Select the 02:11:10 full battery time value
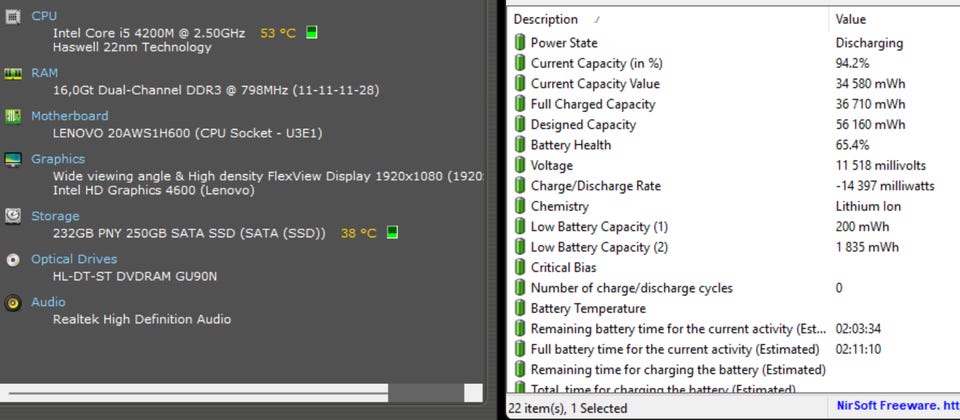This screenshot has width=960, height=420. [x=858, y=349]
